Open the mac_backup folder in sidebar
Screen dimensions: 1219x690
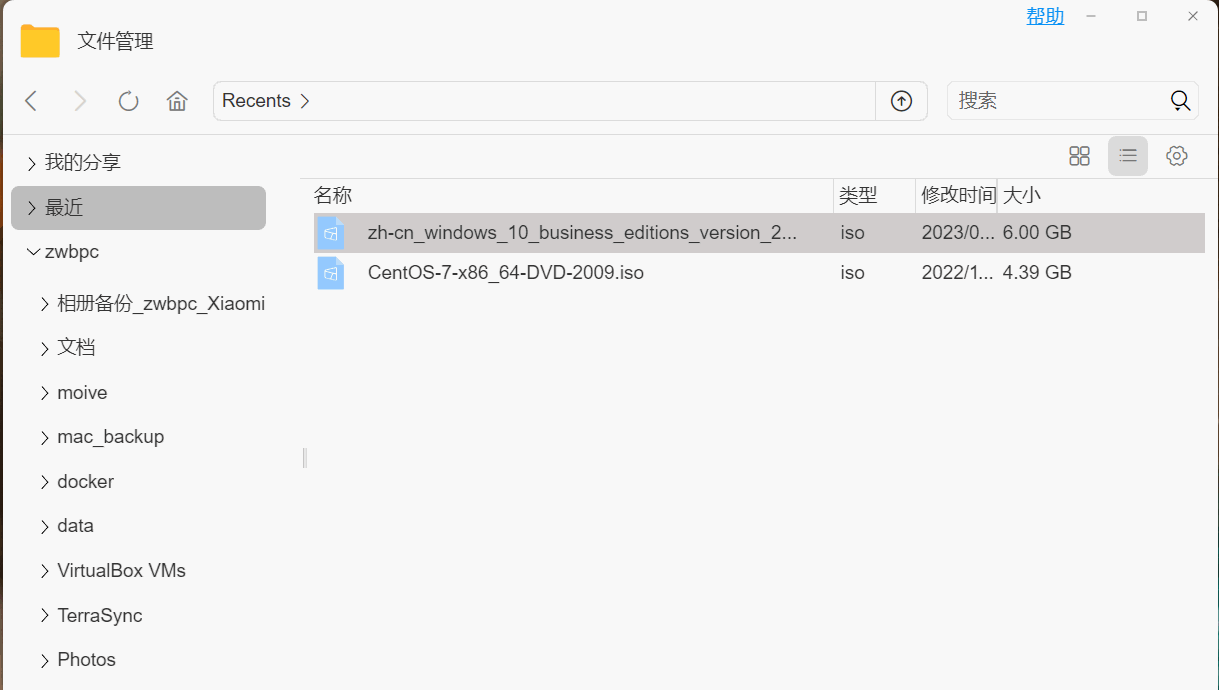tap(110, 437)
